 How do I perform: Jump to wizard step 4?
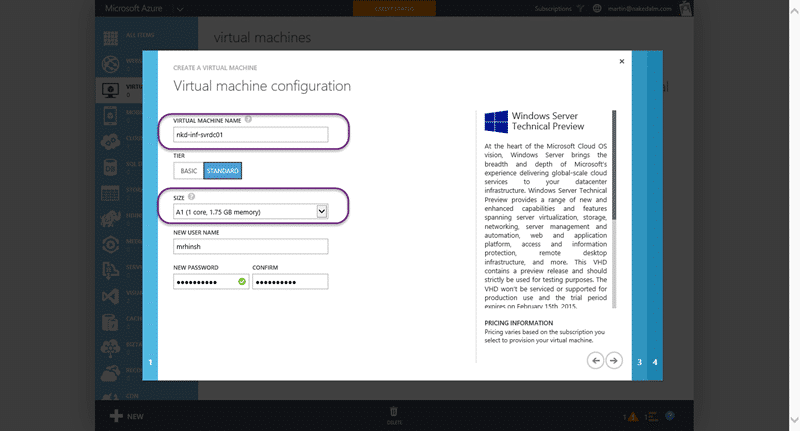point(655,362)
